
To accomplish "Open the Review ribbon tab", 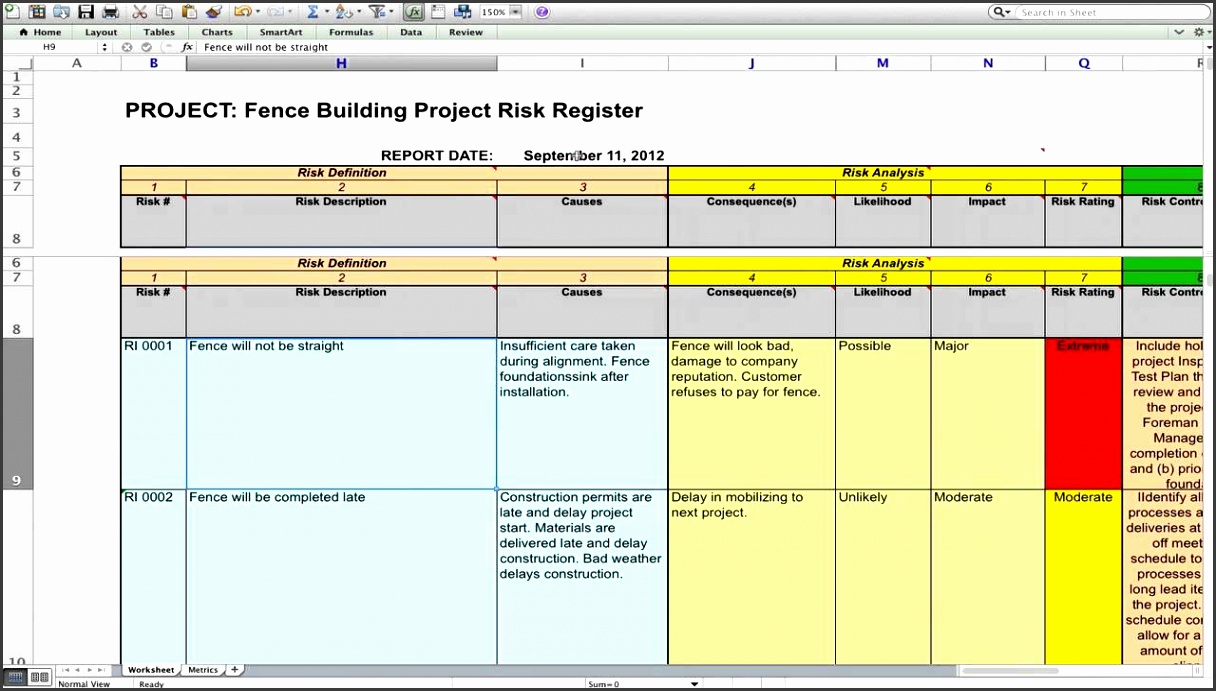I will (x=466, y=31).
